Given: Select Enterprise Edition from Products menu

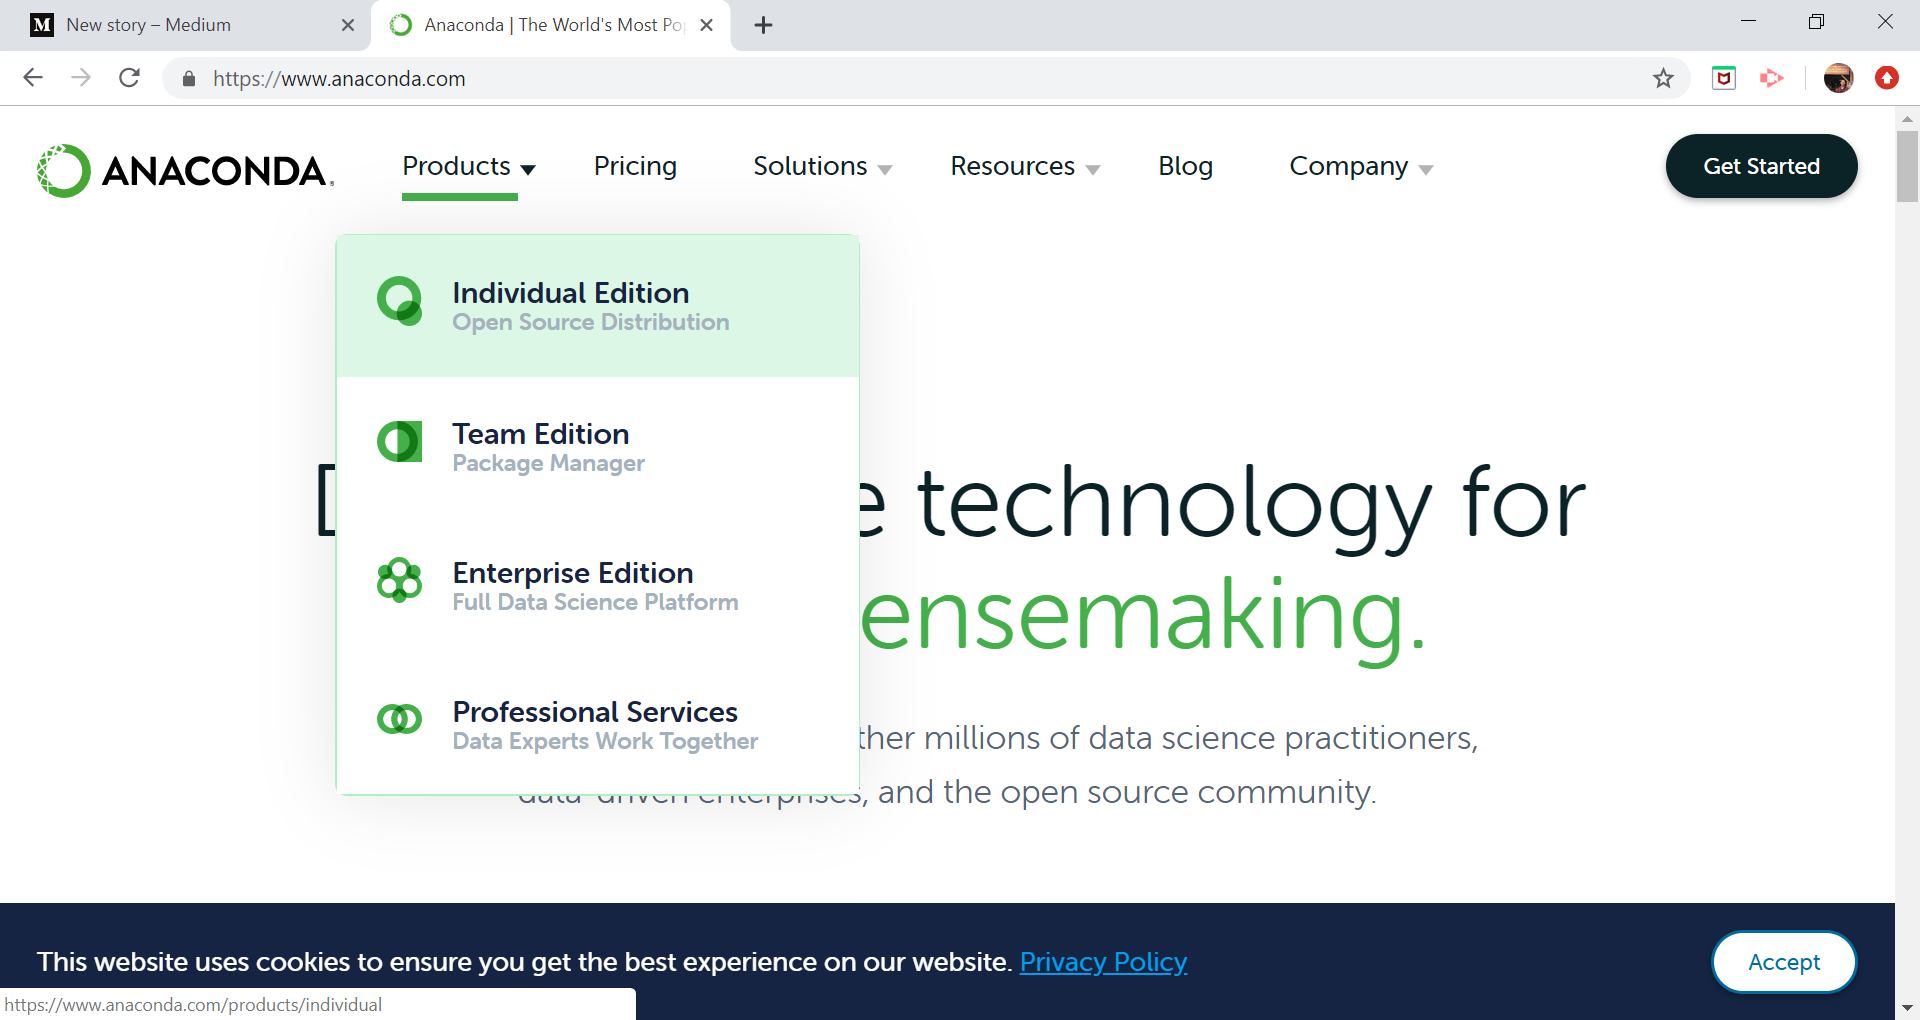Looking at the screenshot, I should pos(598,585).
